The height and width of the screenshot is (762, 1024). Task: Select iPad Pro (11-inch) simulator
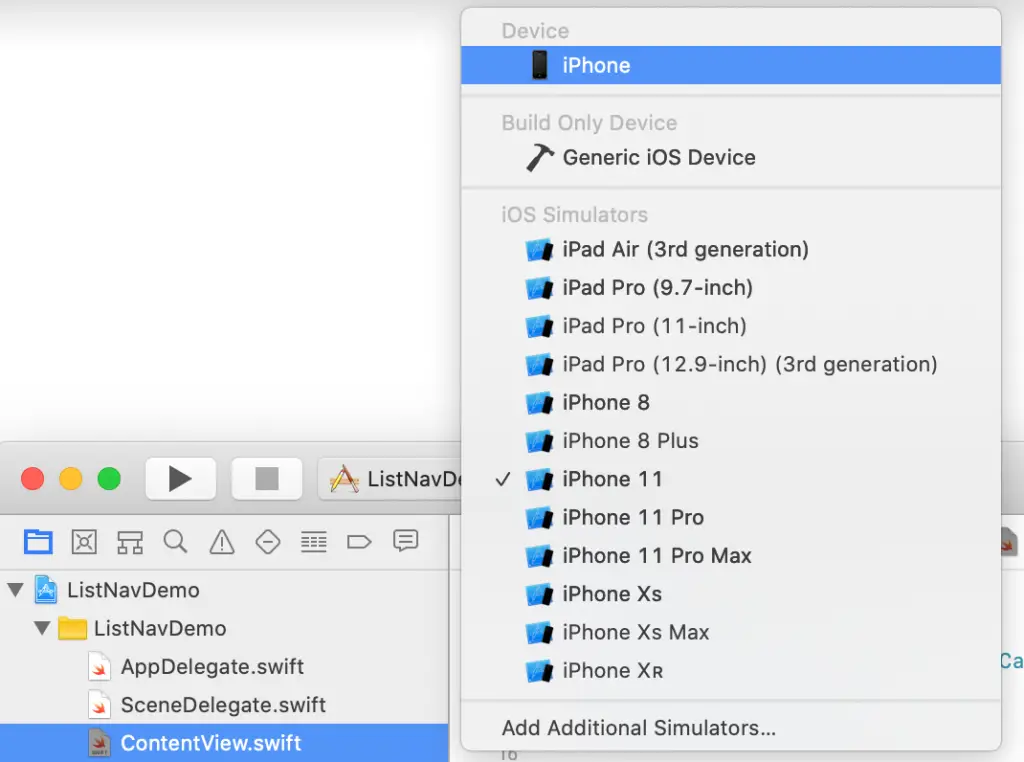(x=731, y=326)
